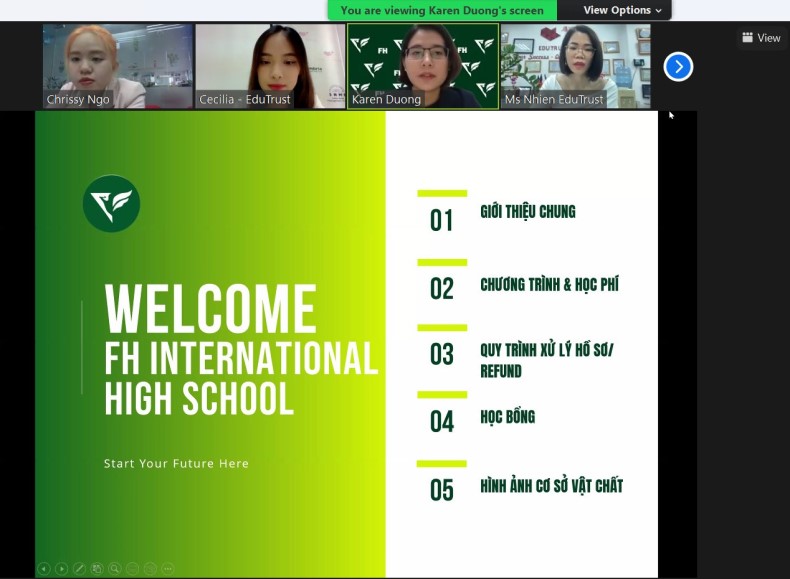Click the number 03 on the agenda
The height and width of the screenshot is (579, 790).
point(441,354)
